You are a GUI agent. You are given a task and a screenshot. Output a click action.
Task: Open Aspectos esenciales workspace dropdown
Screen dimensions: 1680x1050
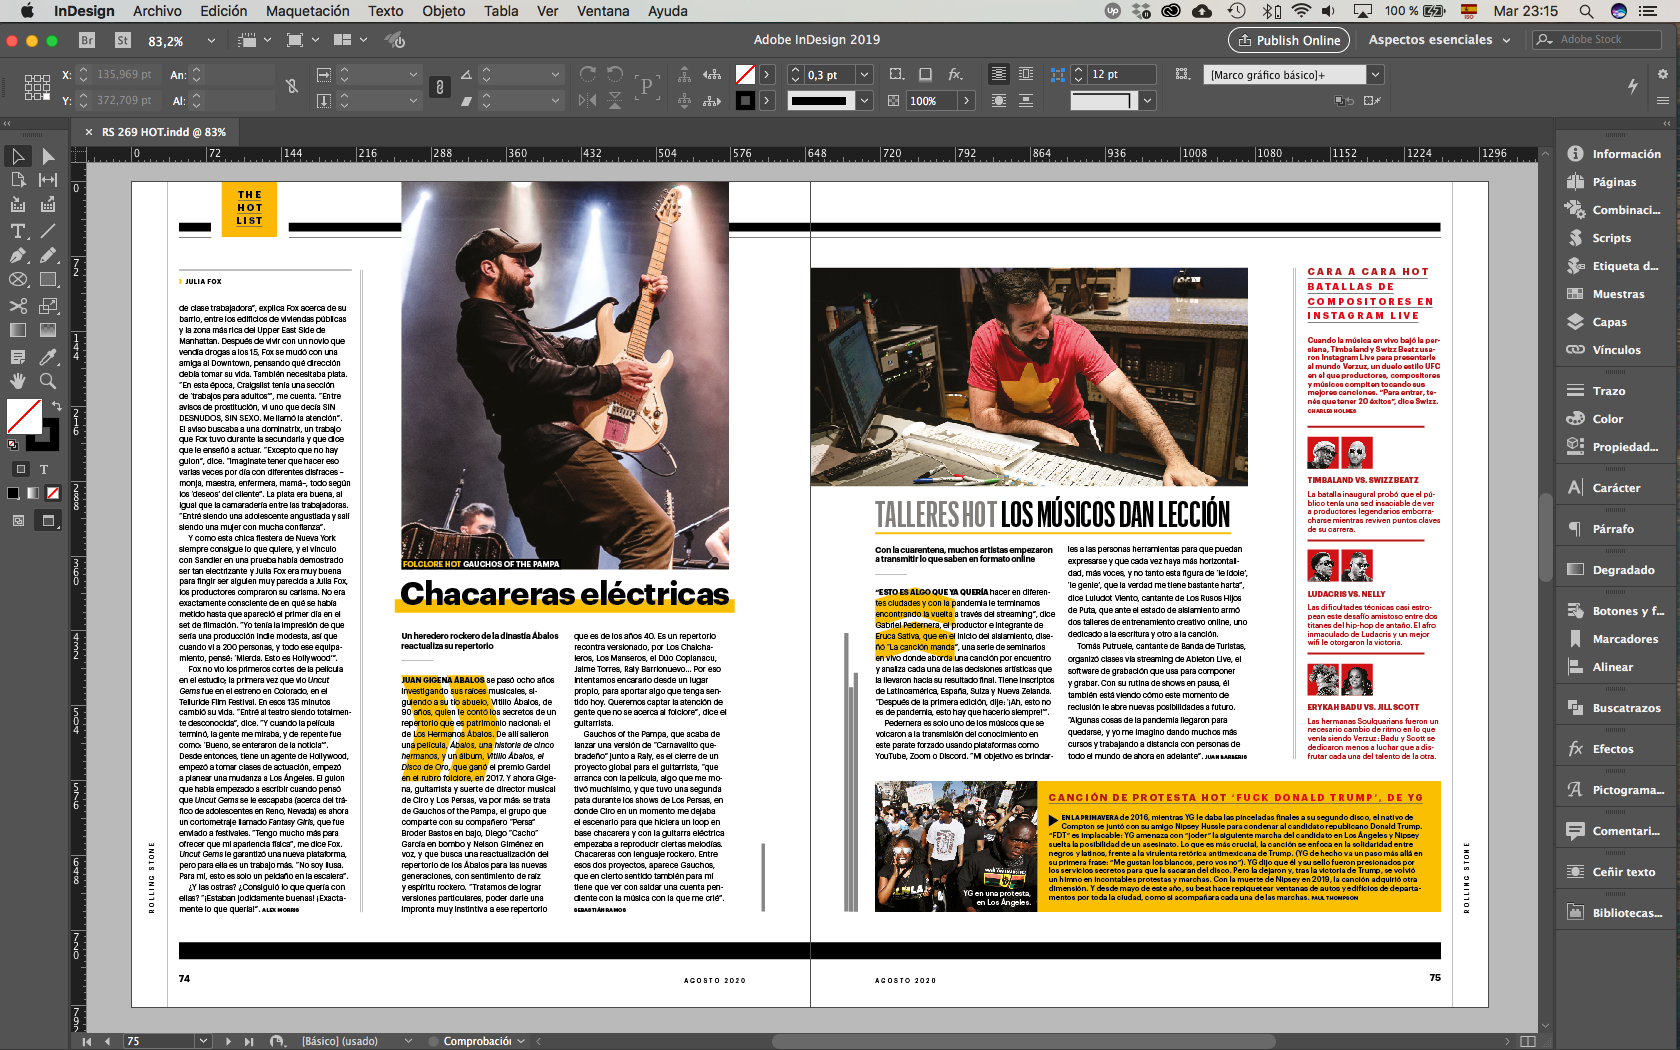(x=1440, y=40)
